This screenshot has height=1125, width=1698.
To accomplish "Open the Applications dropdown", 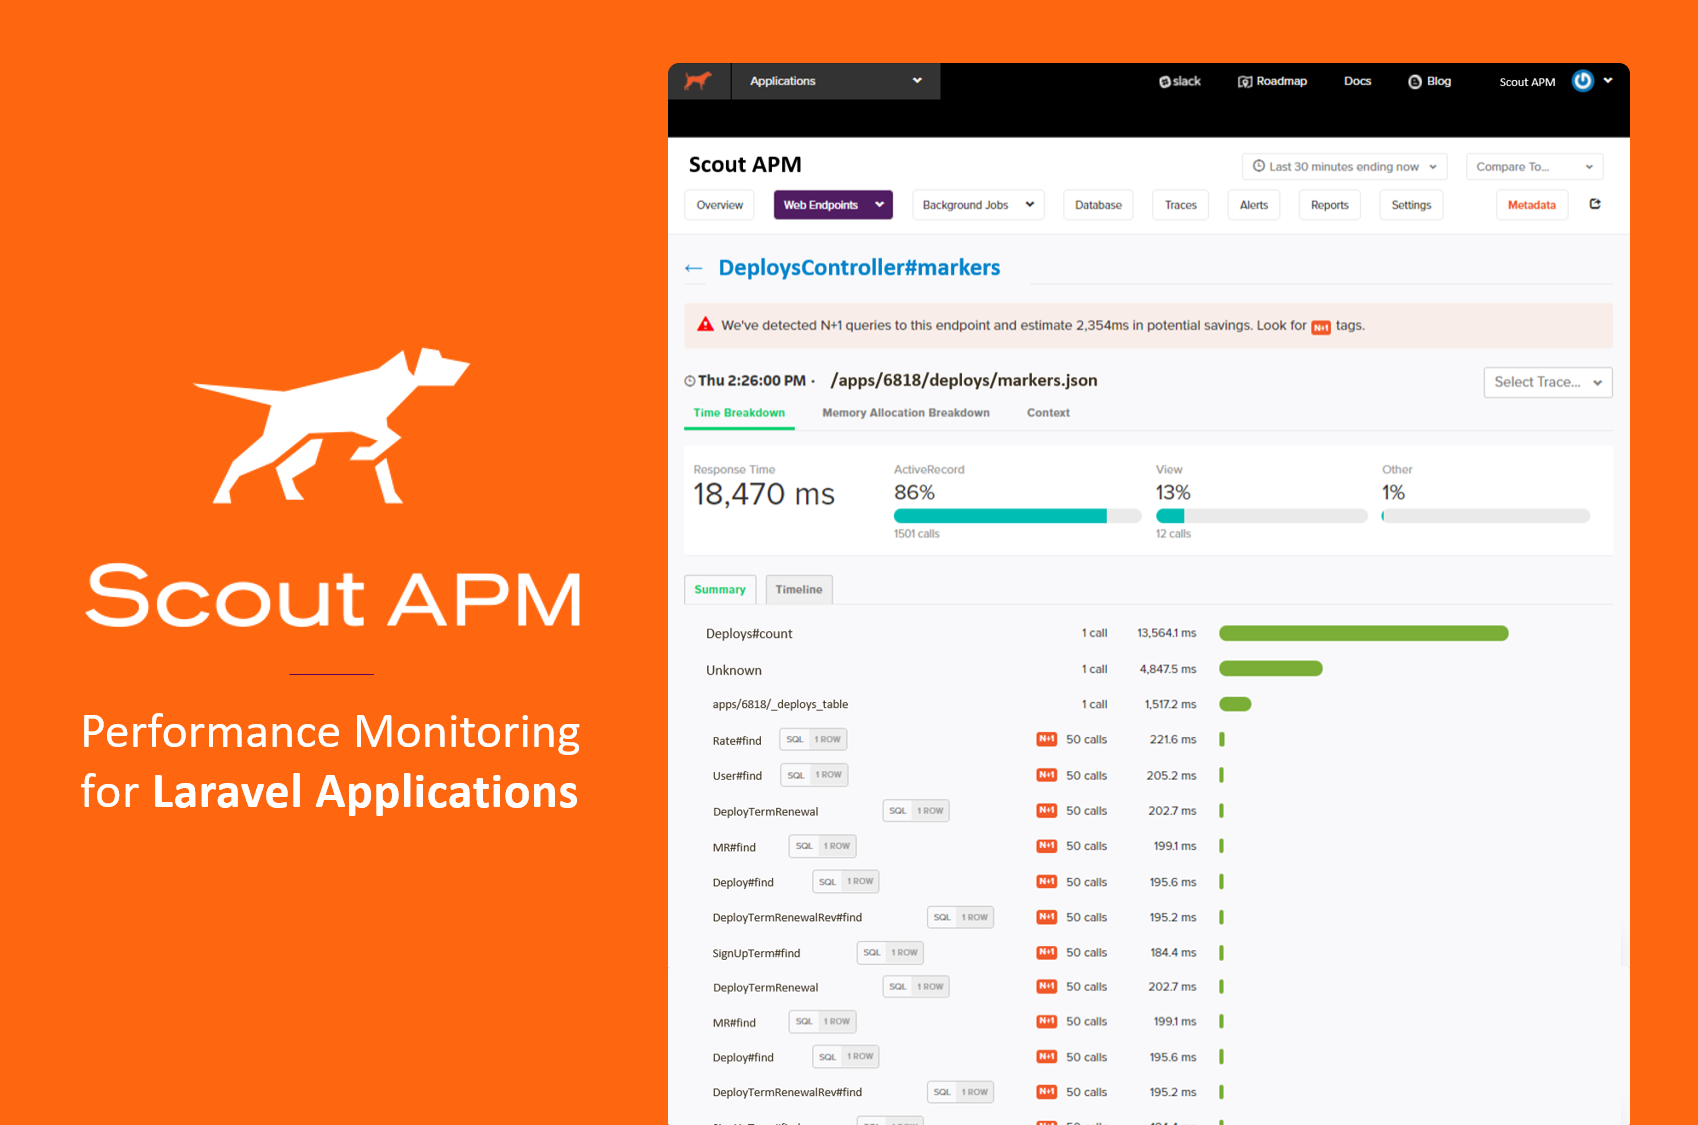I will pos(836,81).
